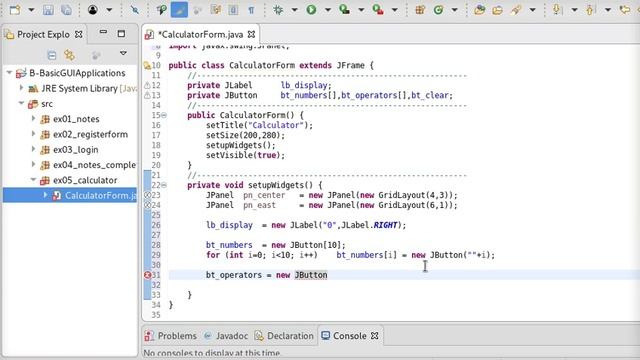Create a new Java package via toolbar icon
The height and width of the screenshot is (360, 640).
(420, 10)
